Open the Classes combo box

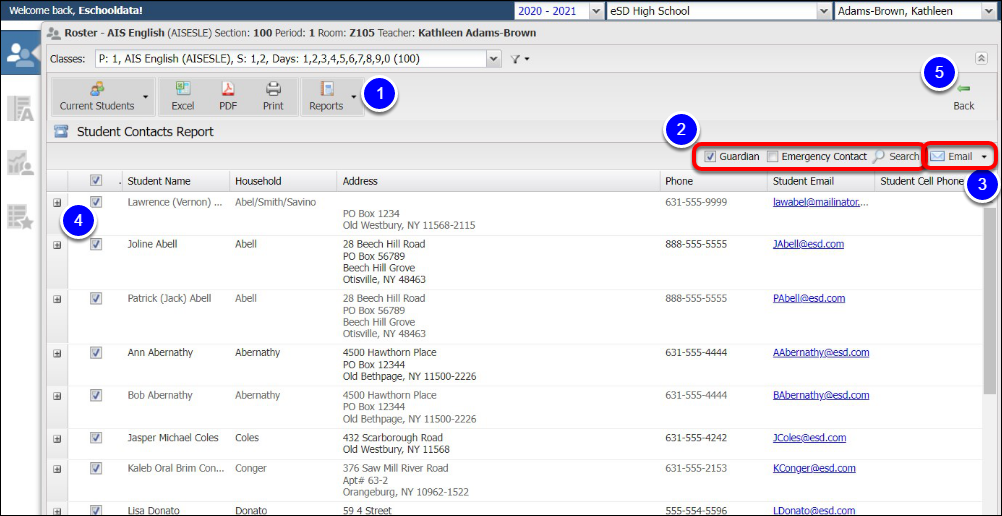click(x=298, y=59)
